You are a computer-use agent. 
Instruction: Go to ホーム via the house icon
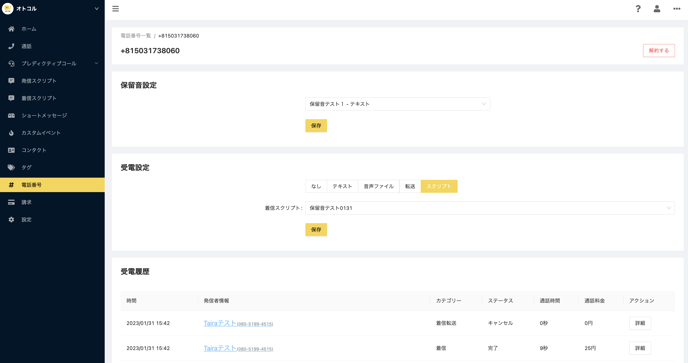pyautogui.click(x=11, y=29)
